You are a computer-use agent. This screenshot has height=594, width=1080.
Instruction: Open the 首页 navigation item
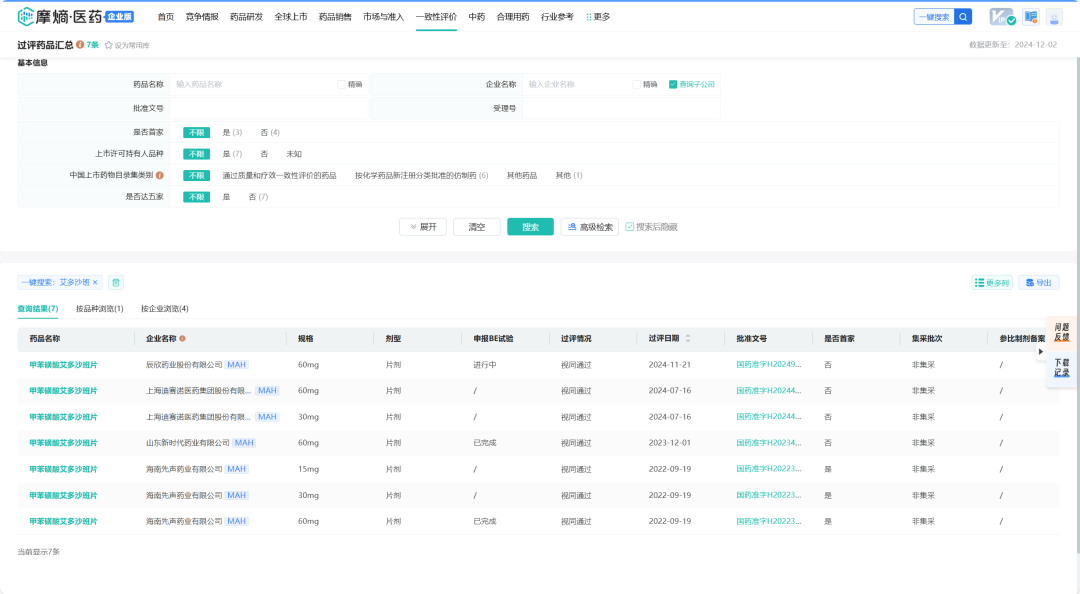click(166, 17)
